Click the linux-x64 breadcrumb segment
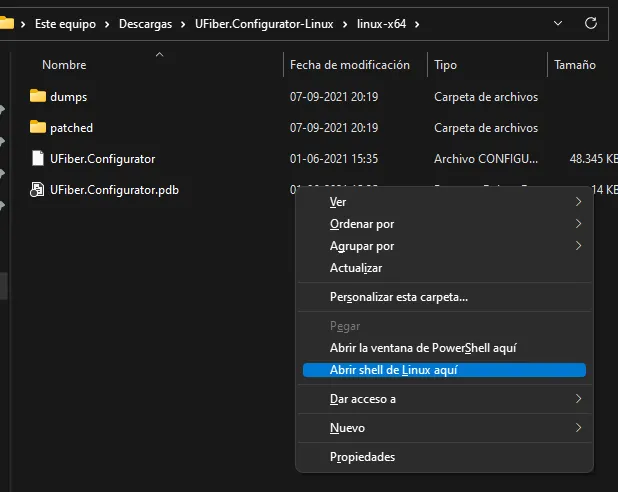This screenshot has height=492, width=618. click(x=381, y=24)
